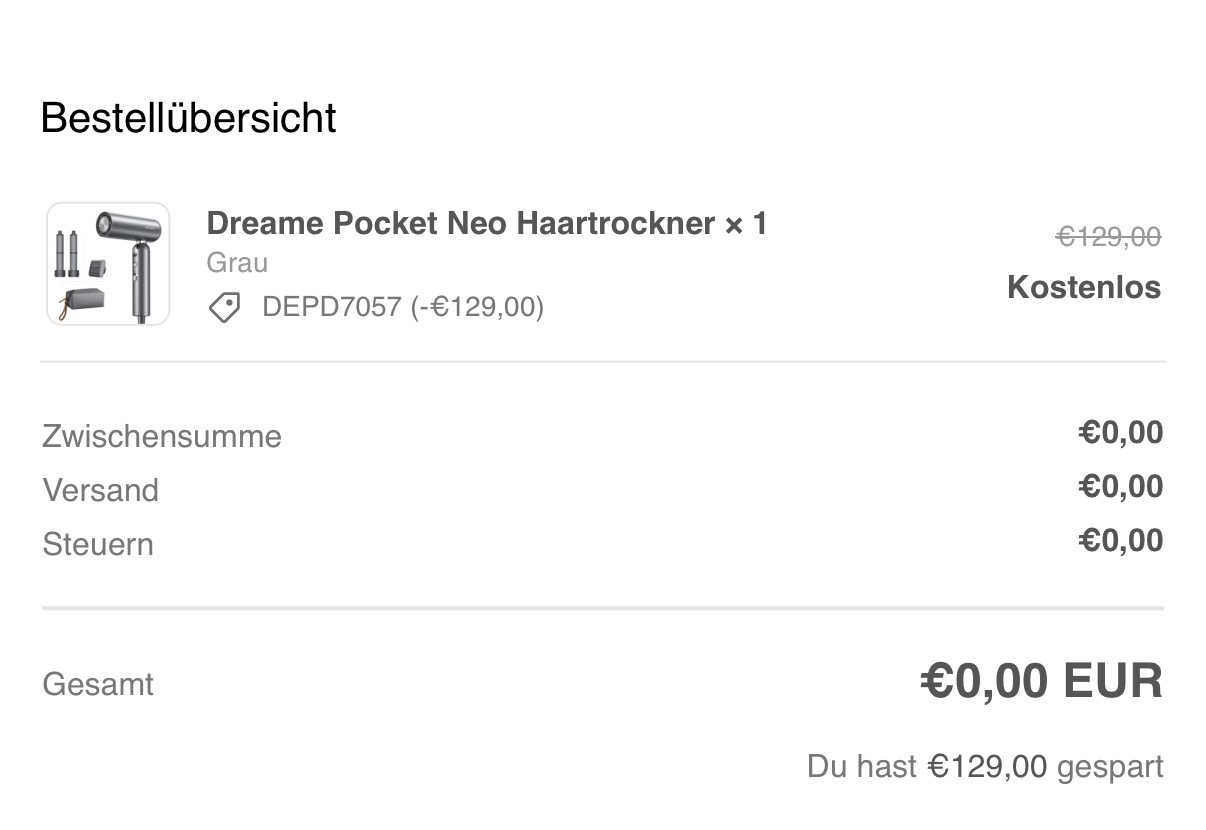
Task: Click the Versand label
Action: click(100, 491)
